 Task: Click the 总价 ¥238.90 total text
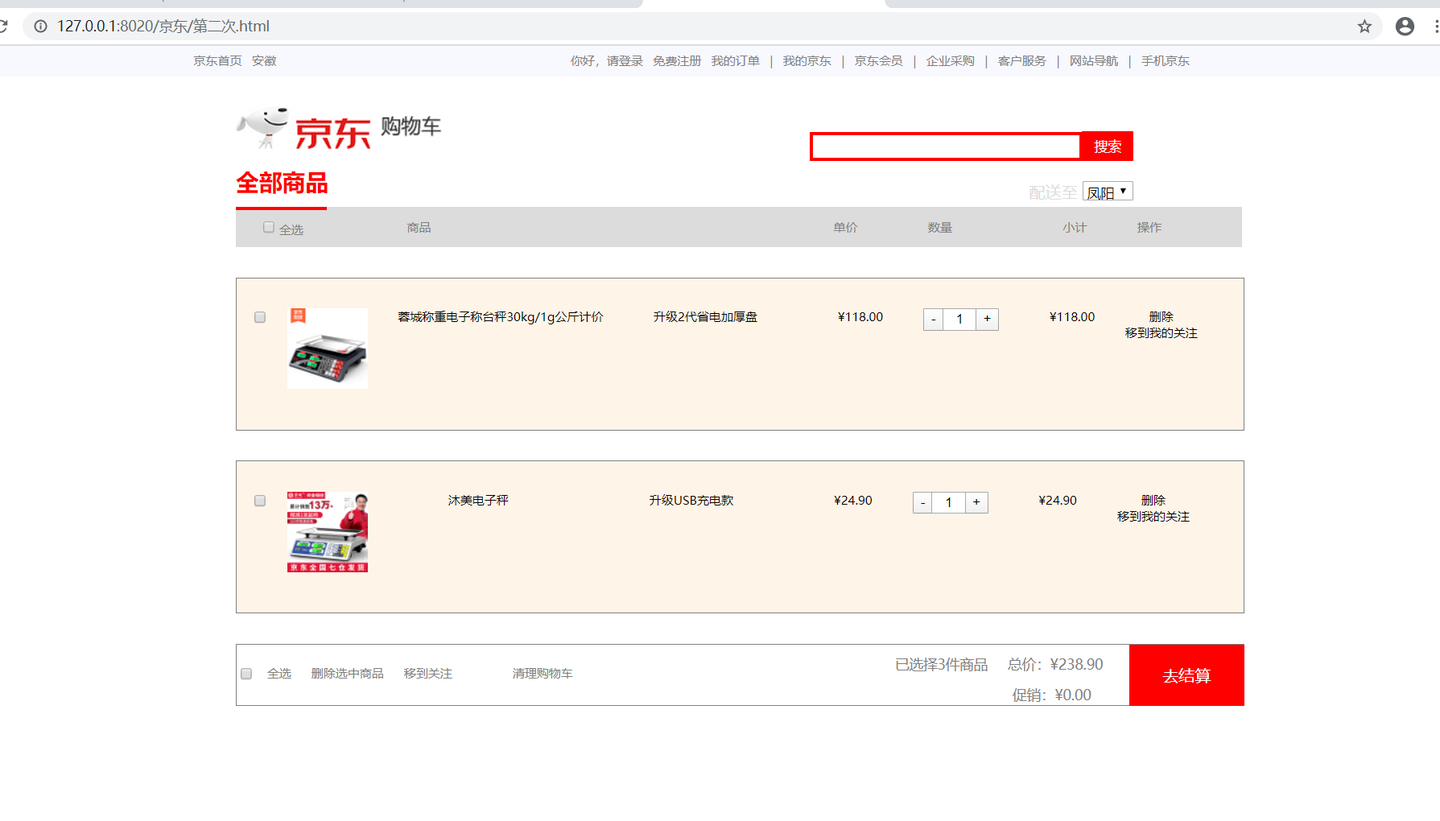click(1055, 664)
